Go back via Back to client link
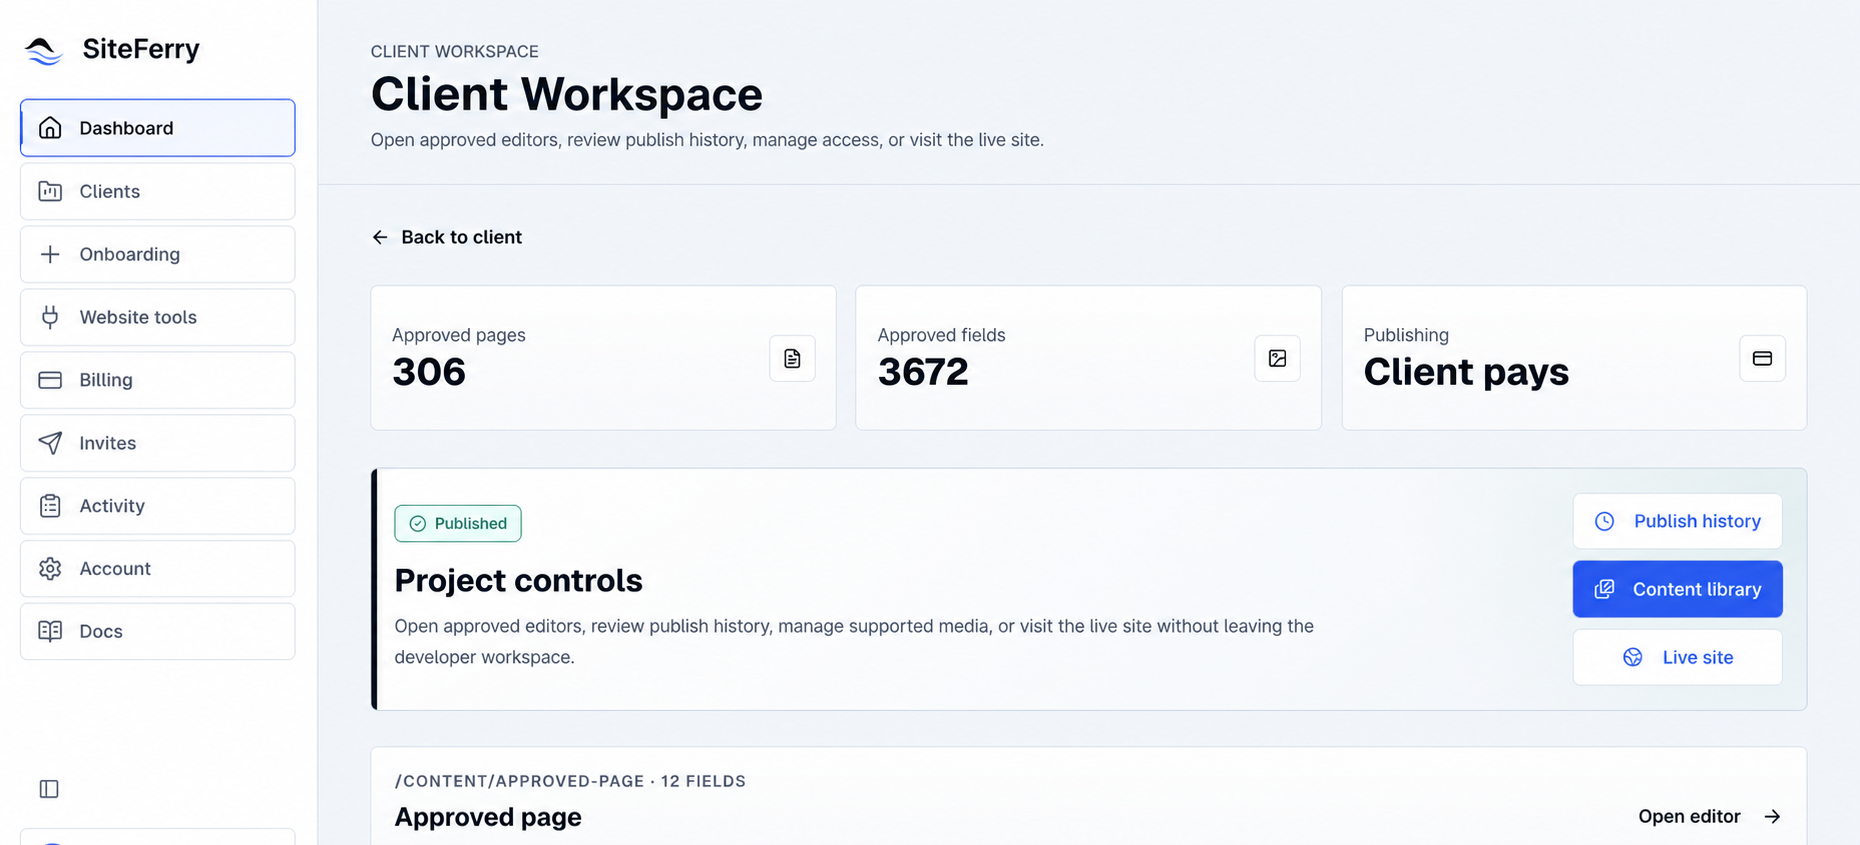 (447, 237)
